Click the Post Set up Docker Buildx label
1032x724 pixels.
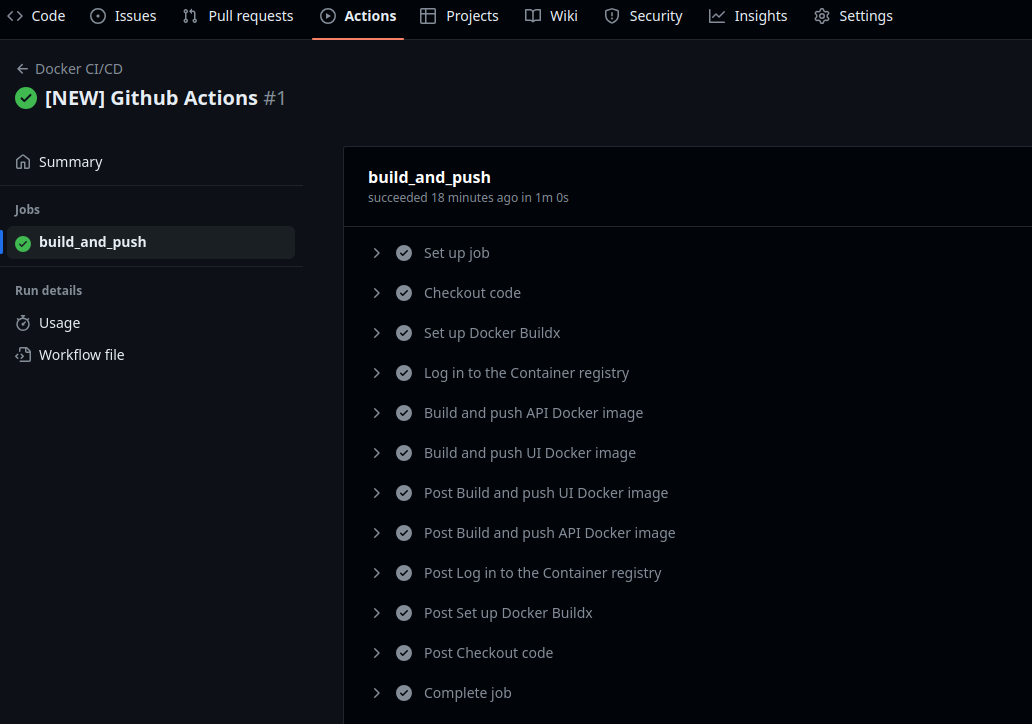(x=508, y=613)
